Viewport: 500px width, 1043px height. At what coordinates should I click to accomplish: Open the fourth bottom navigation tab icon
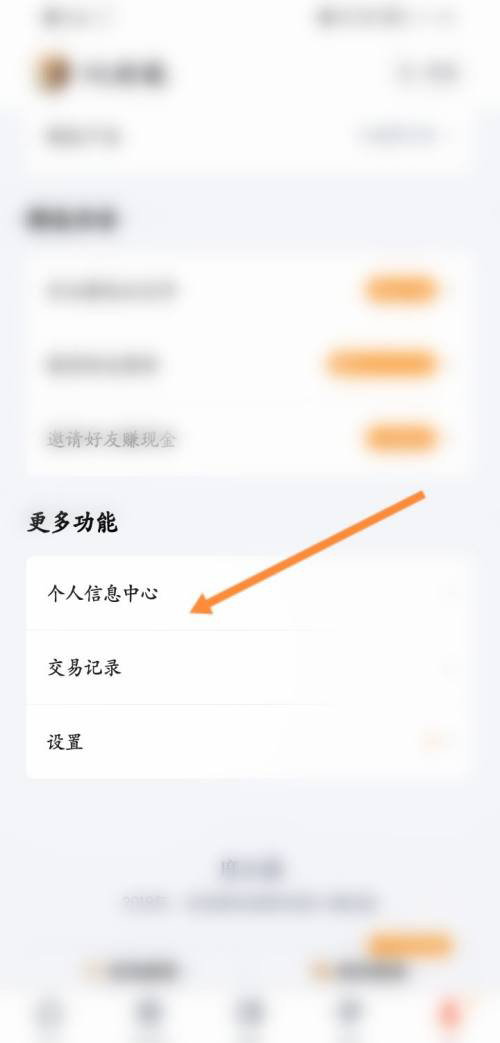(350, 1014)
